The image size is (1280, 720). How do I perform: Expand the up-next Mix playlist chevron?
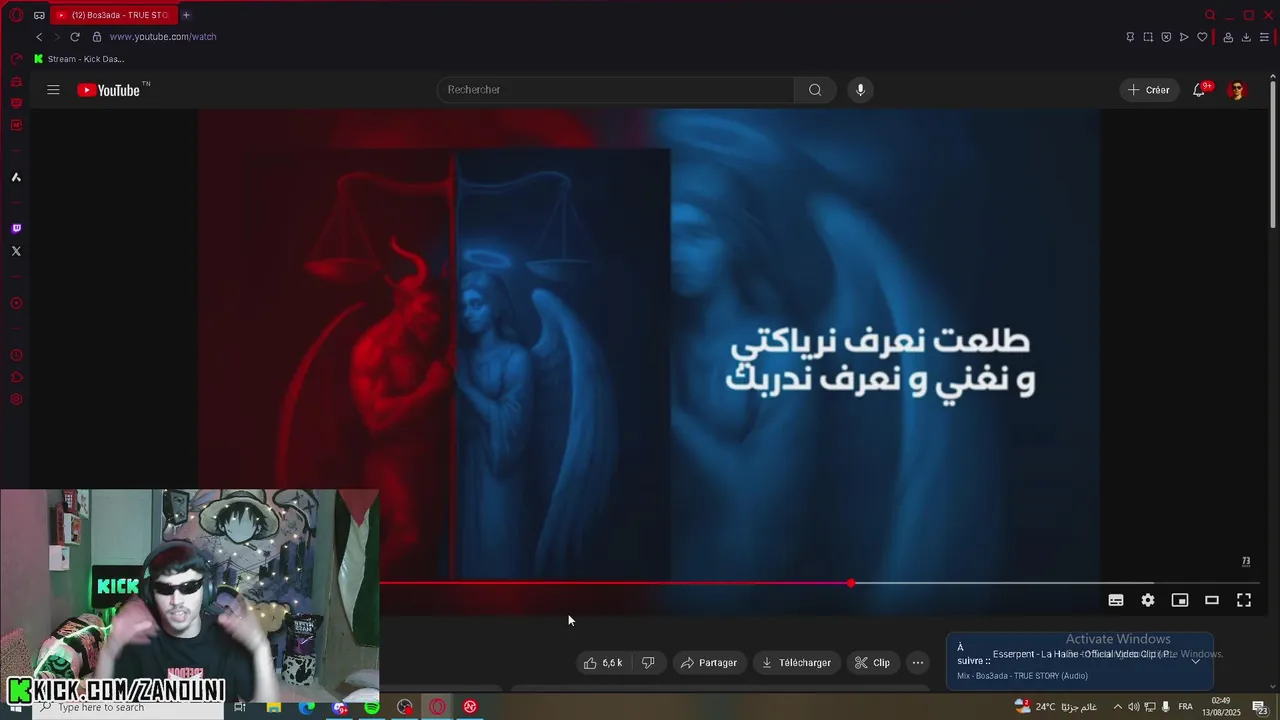point(1195,660)
